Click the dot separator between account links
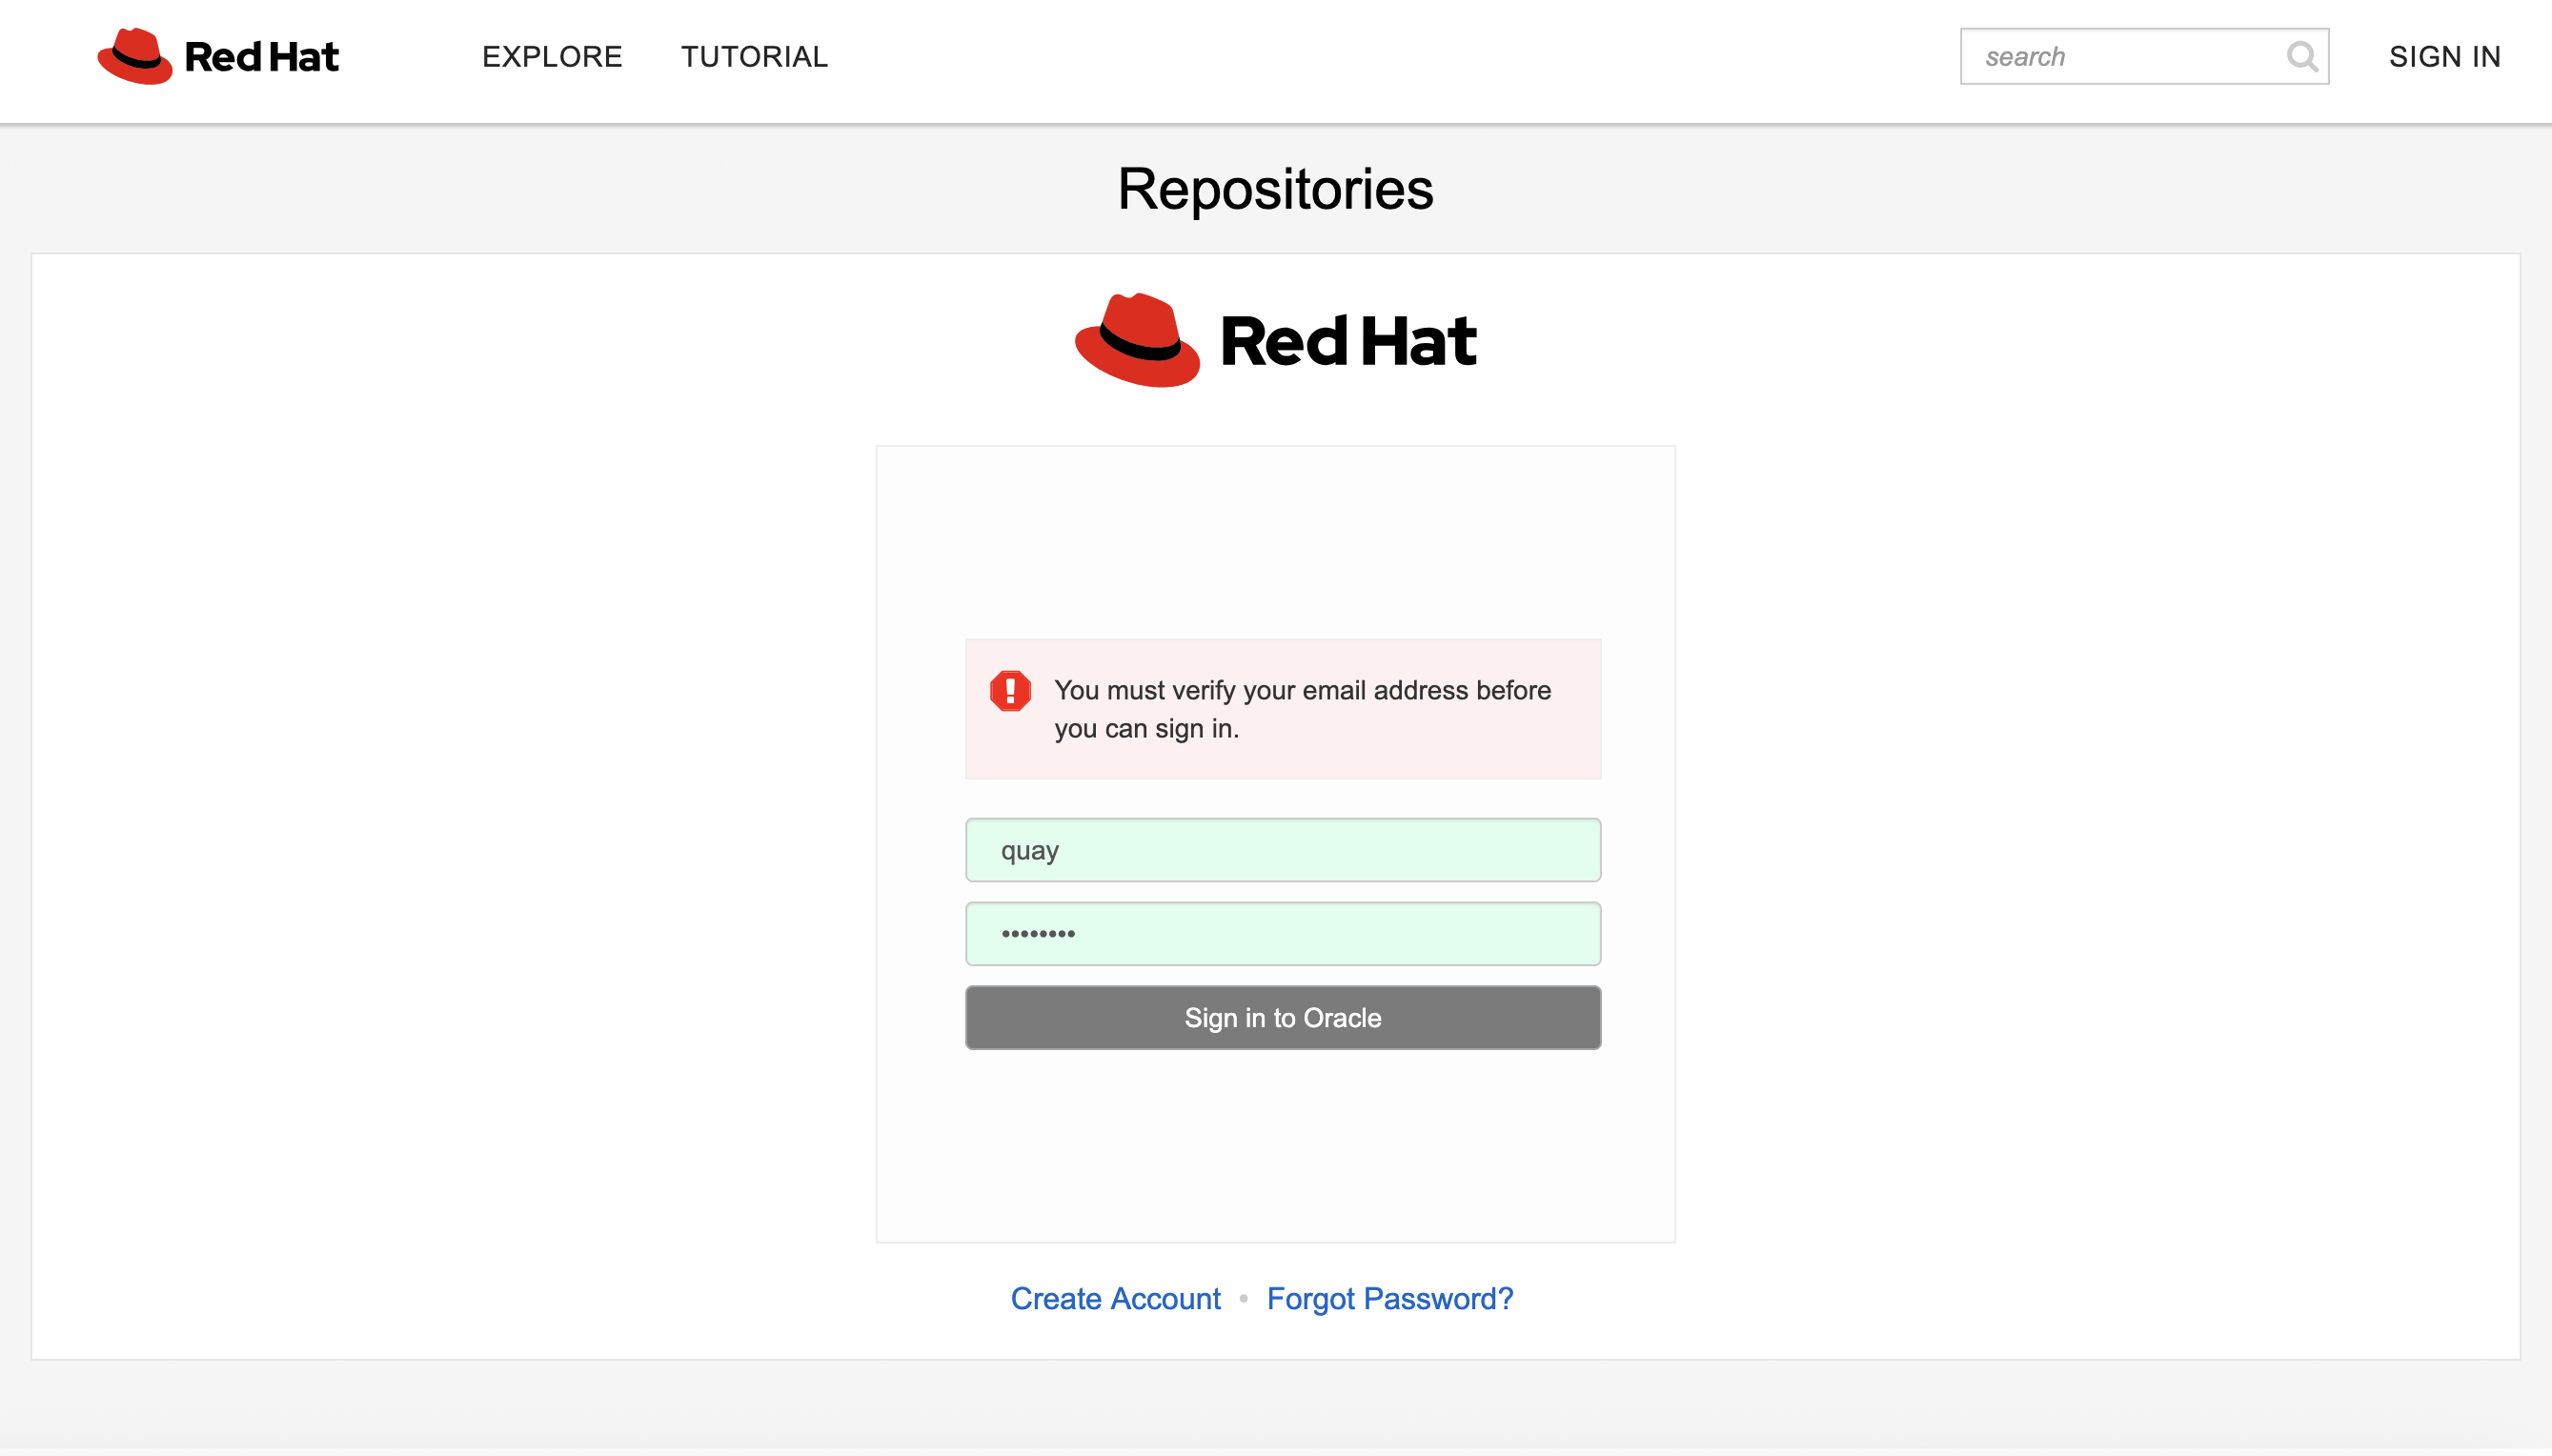2552x1456 pixels. pos(1243,1298)
